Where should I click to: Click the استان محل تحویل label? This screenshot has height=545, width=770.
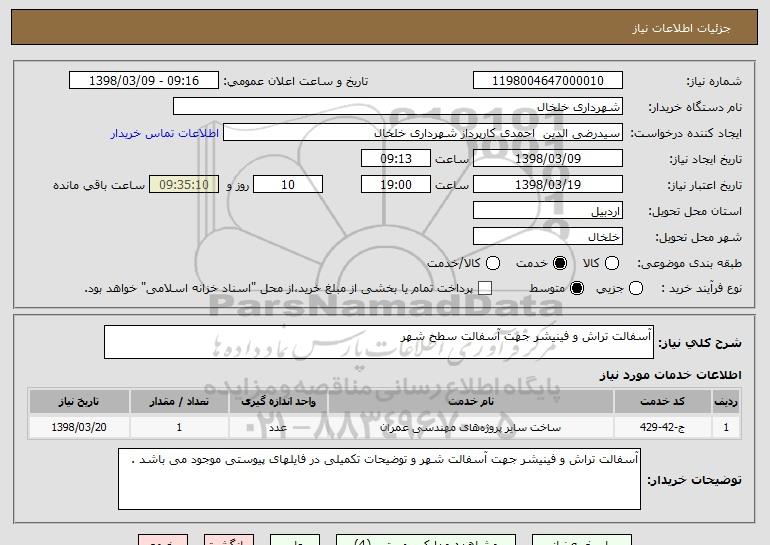point(695,211)
